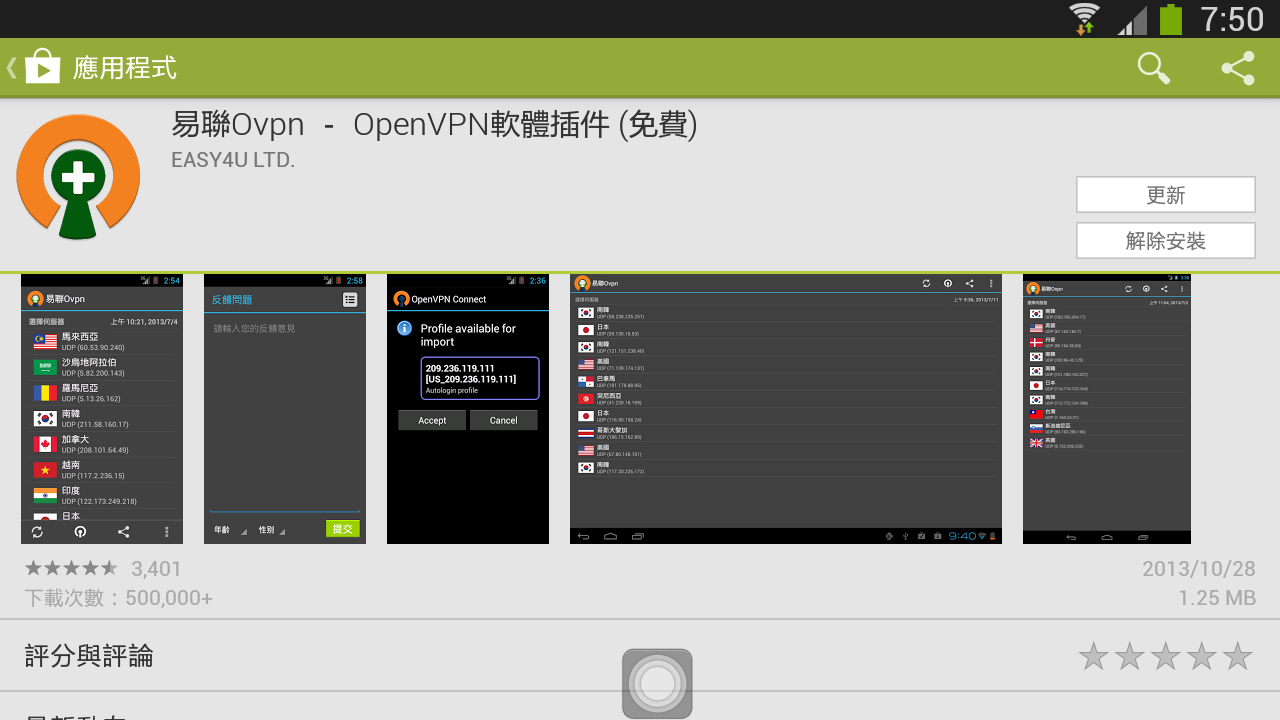Open the OpenVPN Connect import screenshot

467,408
